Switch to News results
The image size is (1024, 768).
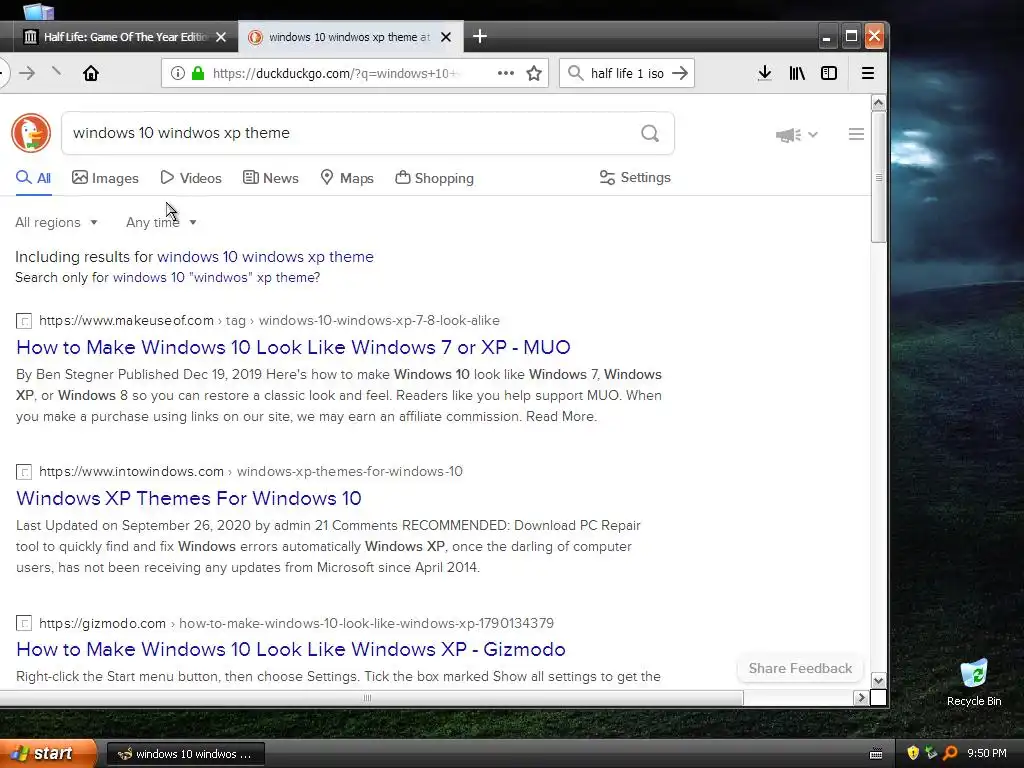[270, 178]
